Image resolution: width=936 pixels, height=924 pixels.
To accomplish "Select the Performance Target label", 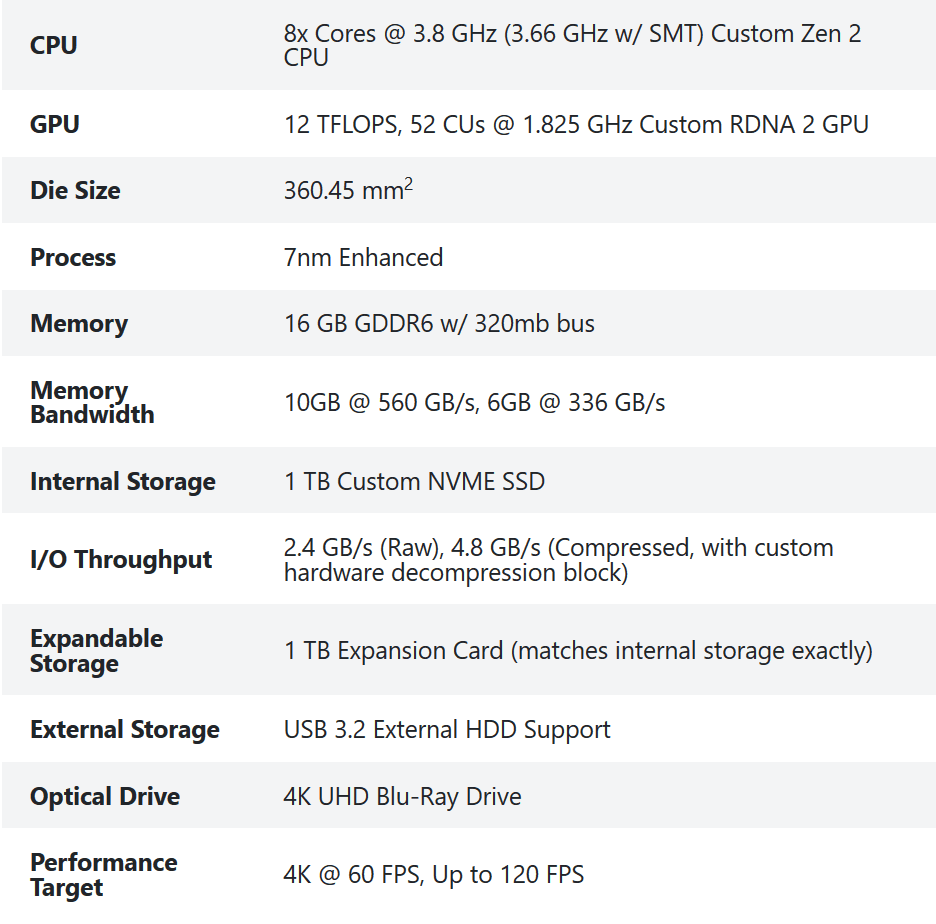I will click(x=103, y=875).
